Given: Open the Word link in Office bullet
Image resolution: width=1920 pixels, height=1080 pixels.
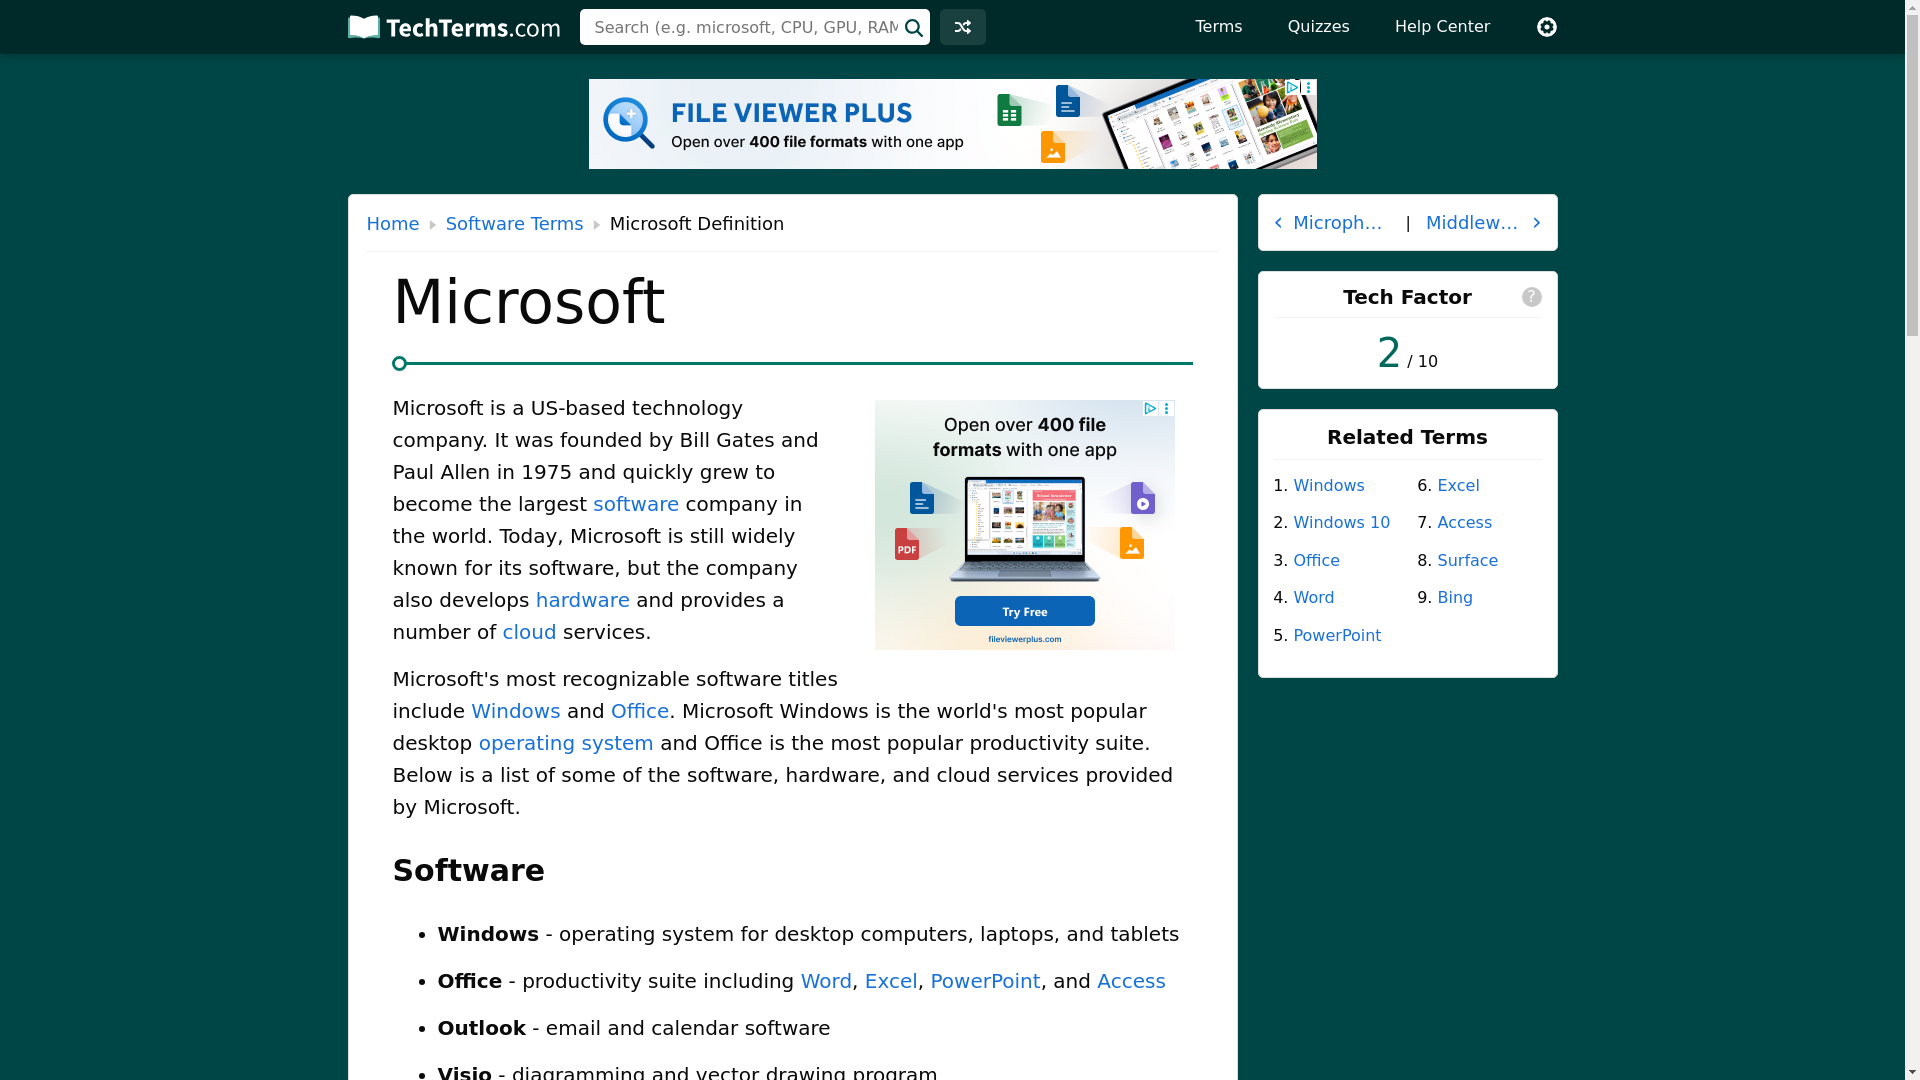Looking at the screenshot, I should pos(826,981).
